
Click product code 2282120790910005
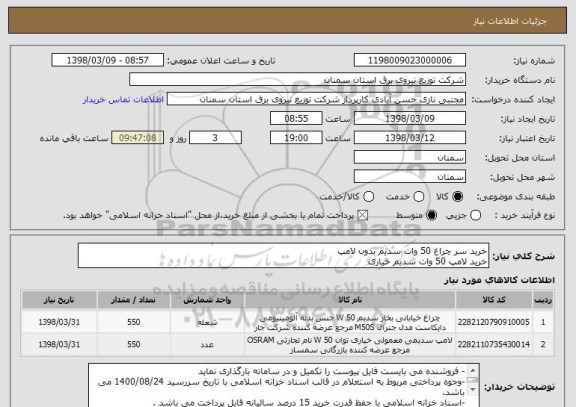point(493,322)
